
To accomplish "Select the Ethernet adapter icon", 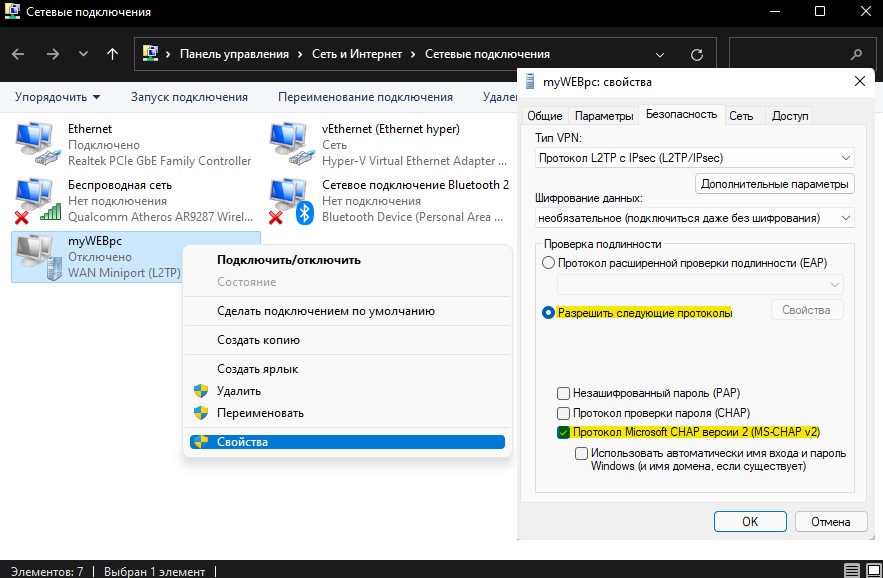I will [38, 144].
